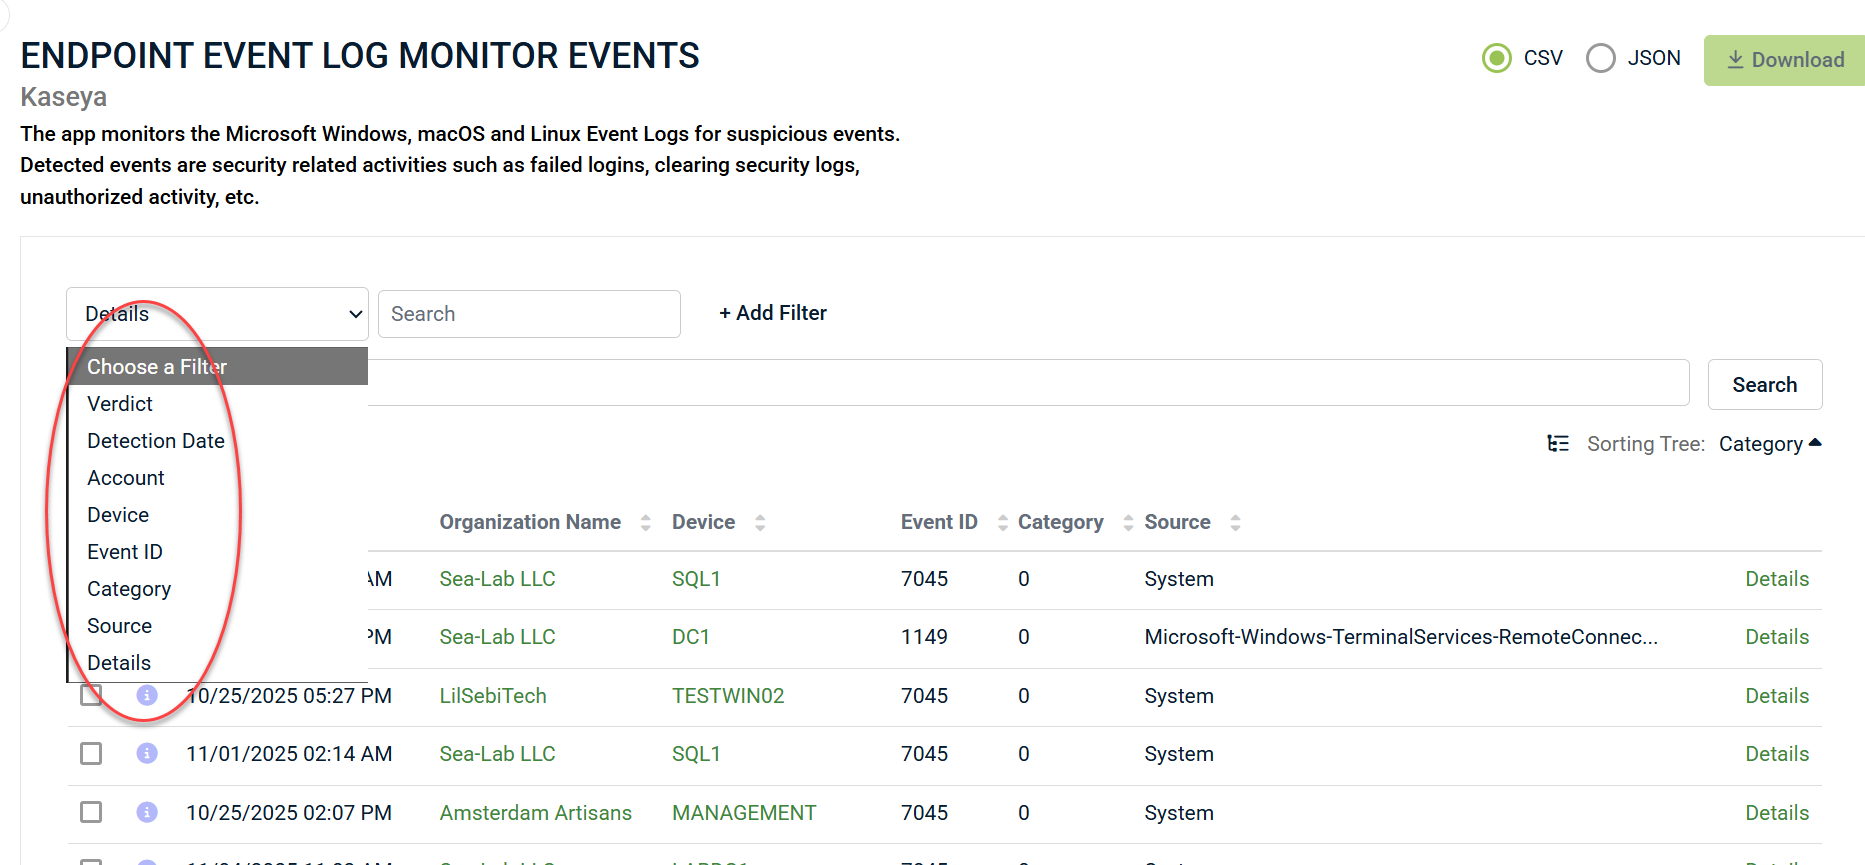Collapse the Details filter dropdown
Viewport: 1865px width, 865px height.
pos(217,314)
